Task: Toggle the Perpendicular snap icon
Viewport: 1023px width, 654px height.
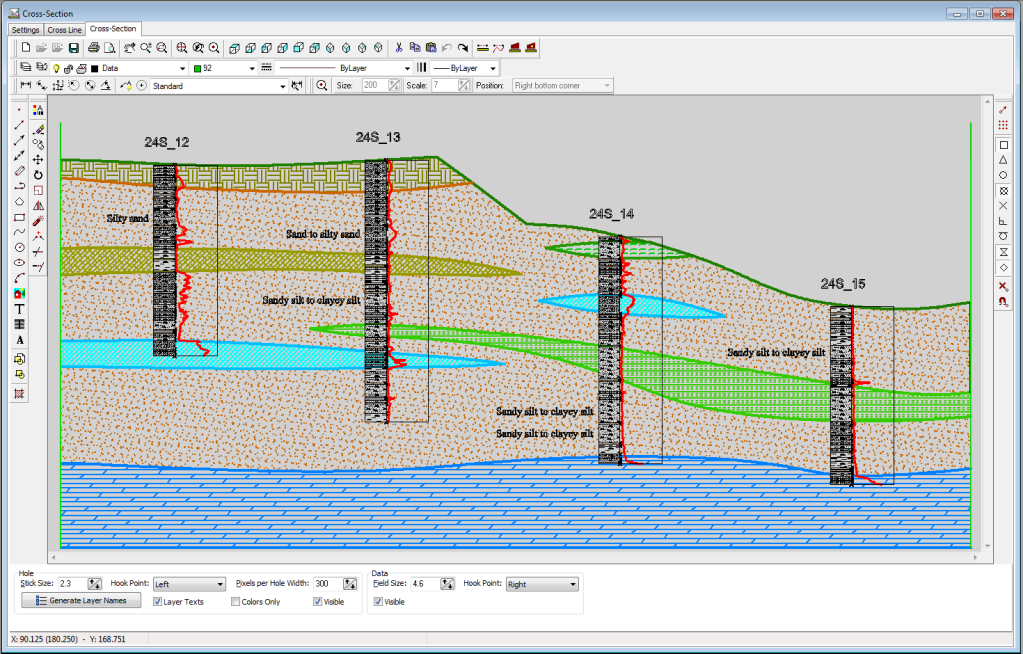Action: point(1003,221)
